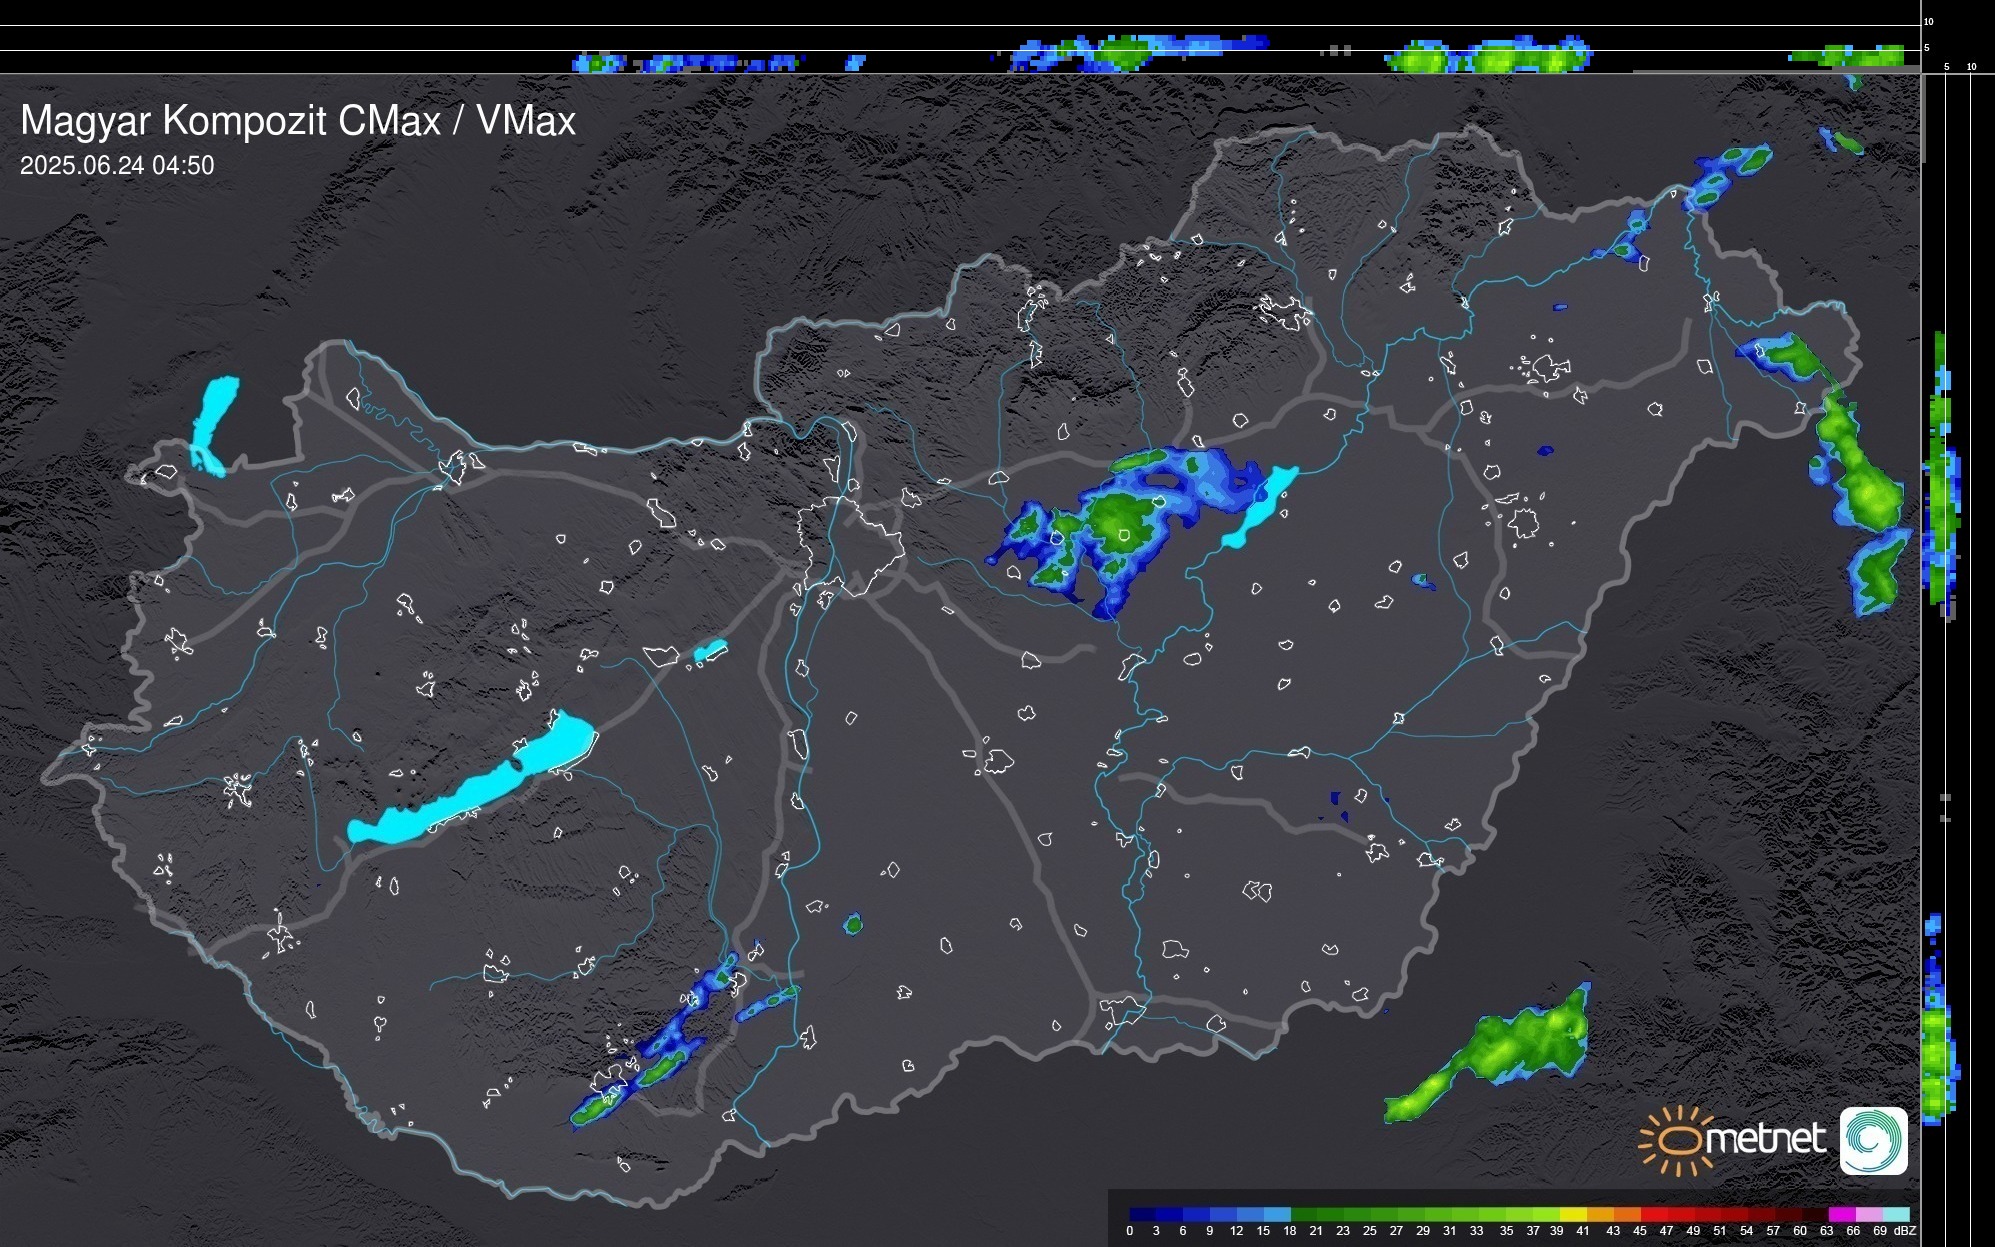The width and height of the screenshot is (1995, 1247).
Task: Click the metnet wordmark text
Action: point(1765,1139)
